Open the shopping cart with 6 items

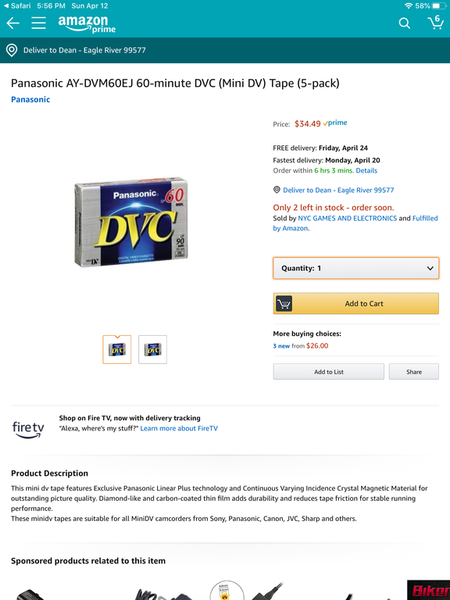436,22
